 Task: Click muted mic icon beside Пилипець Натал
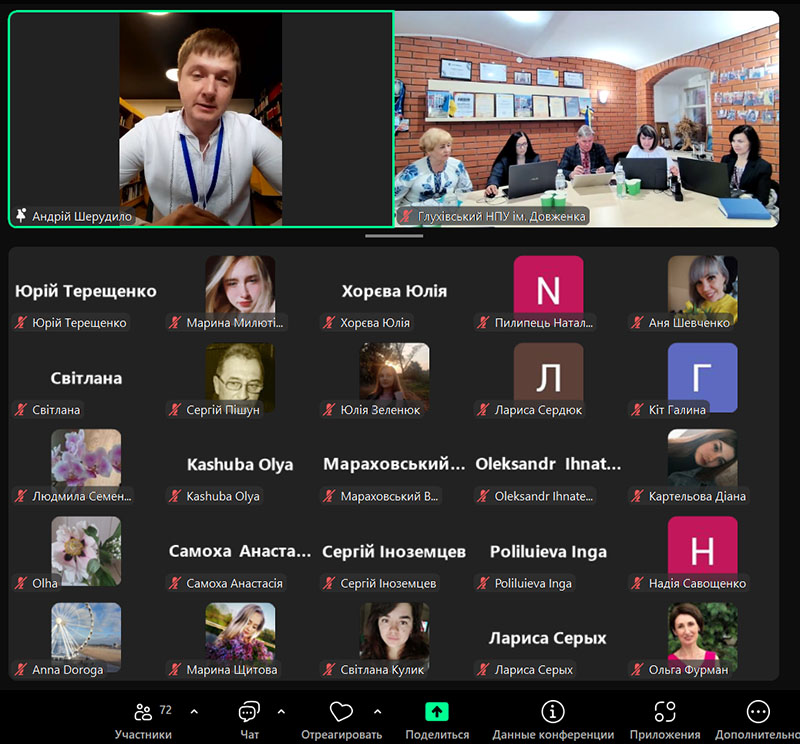click(483, 323)
